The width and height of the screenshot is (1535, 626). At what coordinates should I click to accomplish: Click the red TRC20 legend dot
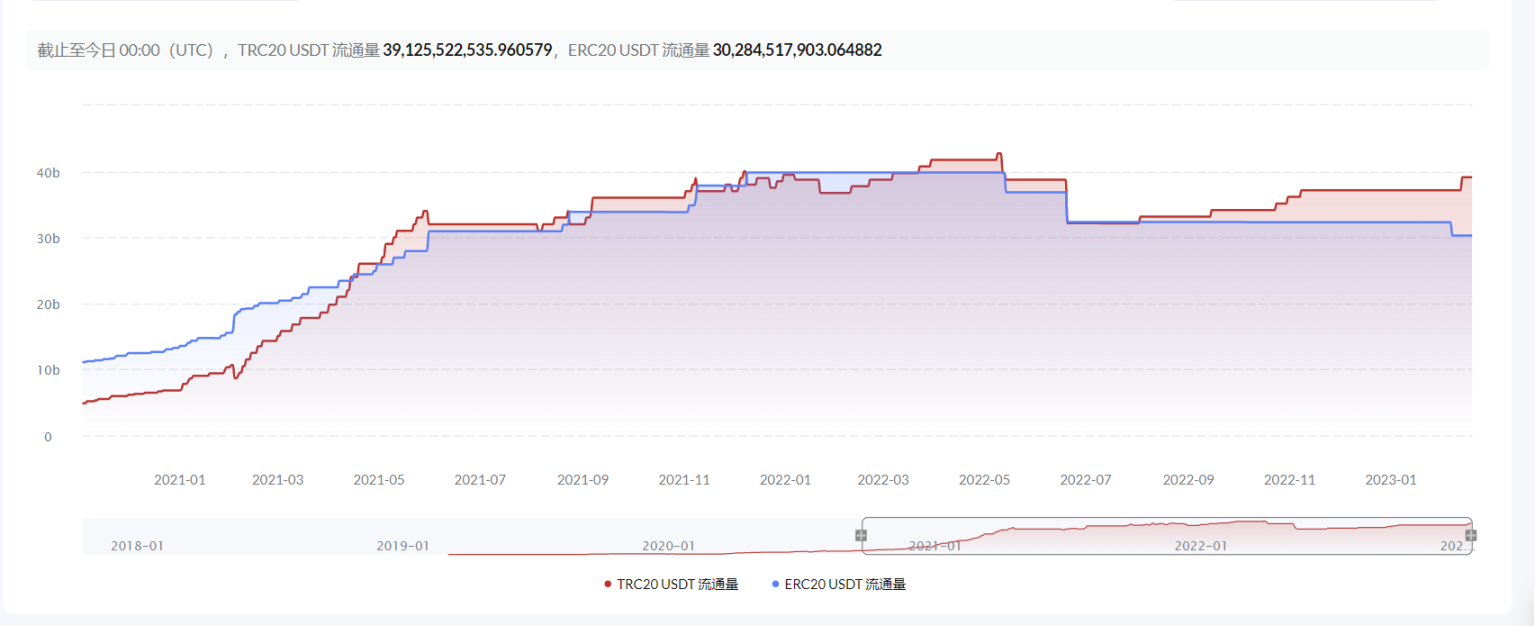[x=608, y=584]
